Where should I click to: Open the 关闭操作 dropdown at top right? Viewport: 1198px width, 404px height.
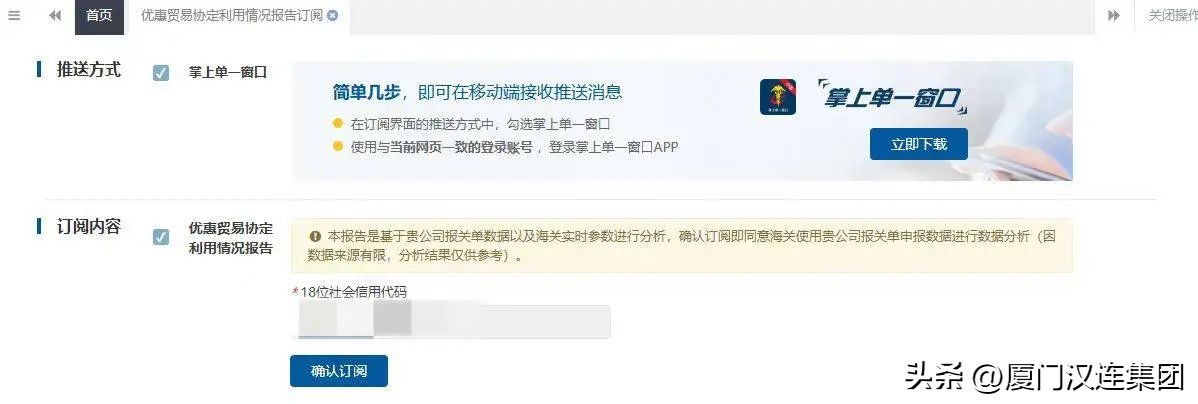click(1172, 15)
